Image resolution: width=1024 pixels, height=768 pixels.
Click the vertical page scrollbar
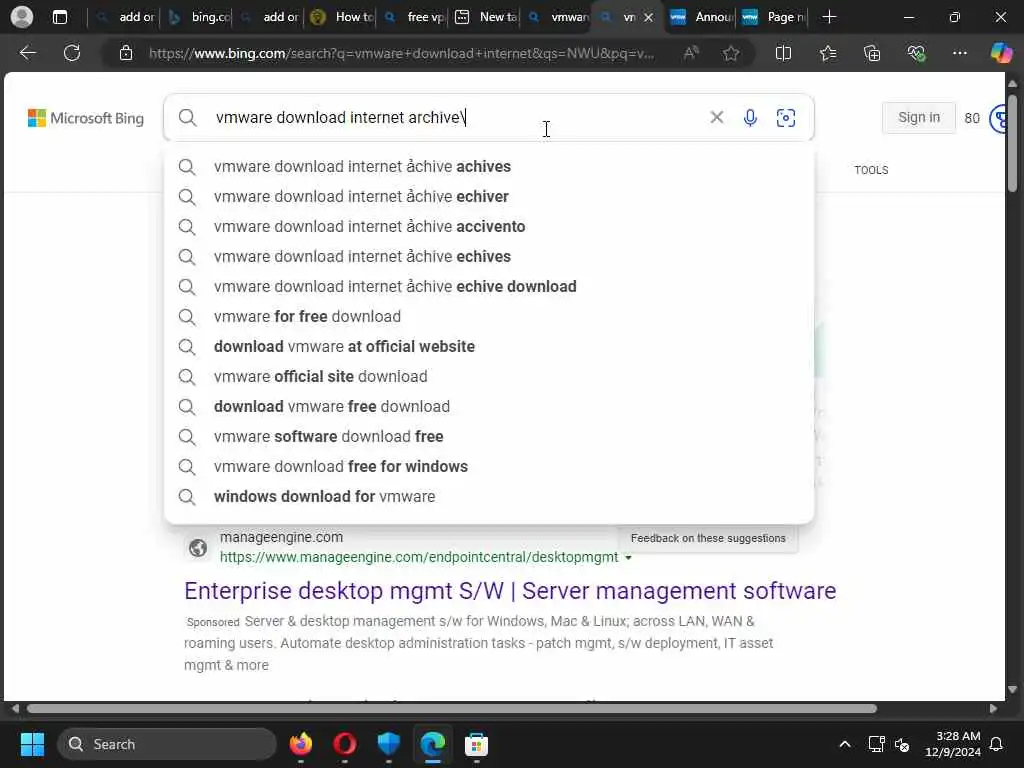pyautogui.click(x=1012, y=144)
